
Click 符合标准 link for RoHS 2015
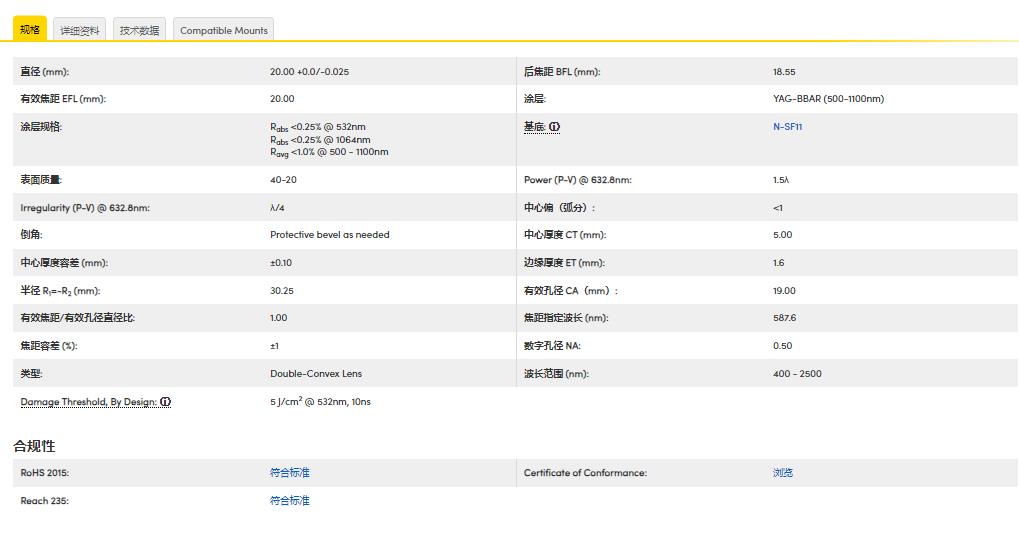point(290,473)
